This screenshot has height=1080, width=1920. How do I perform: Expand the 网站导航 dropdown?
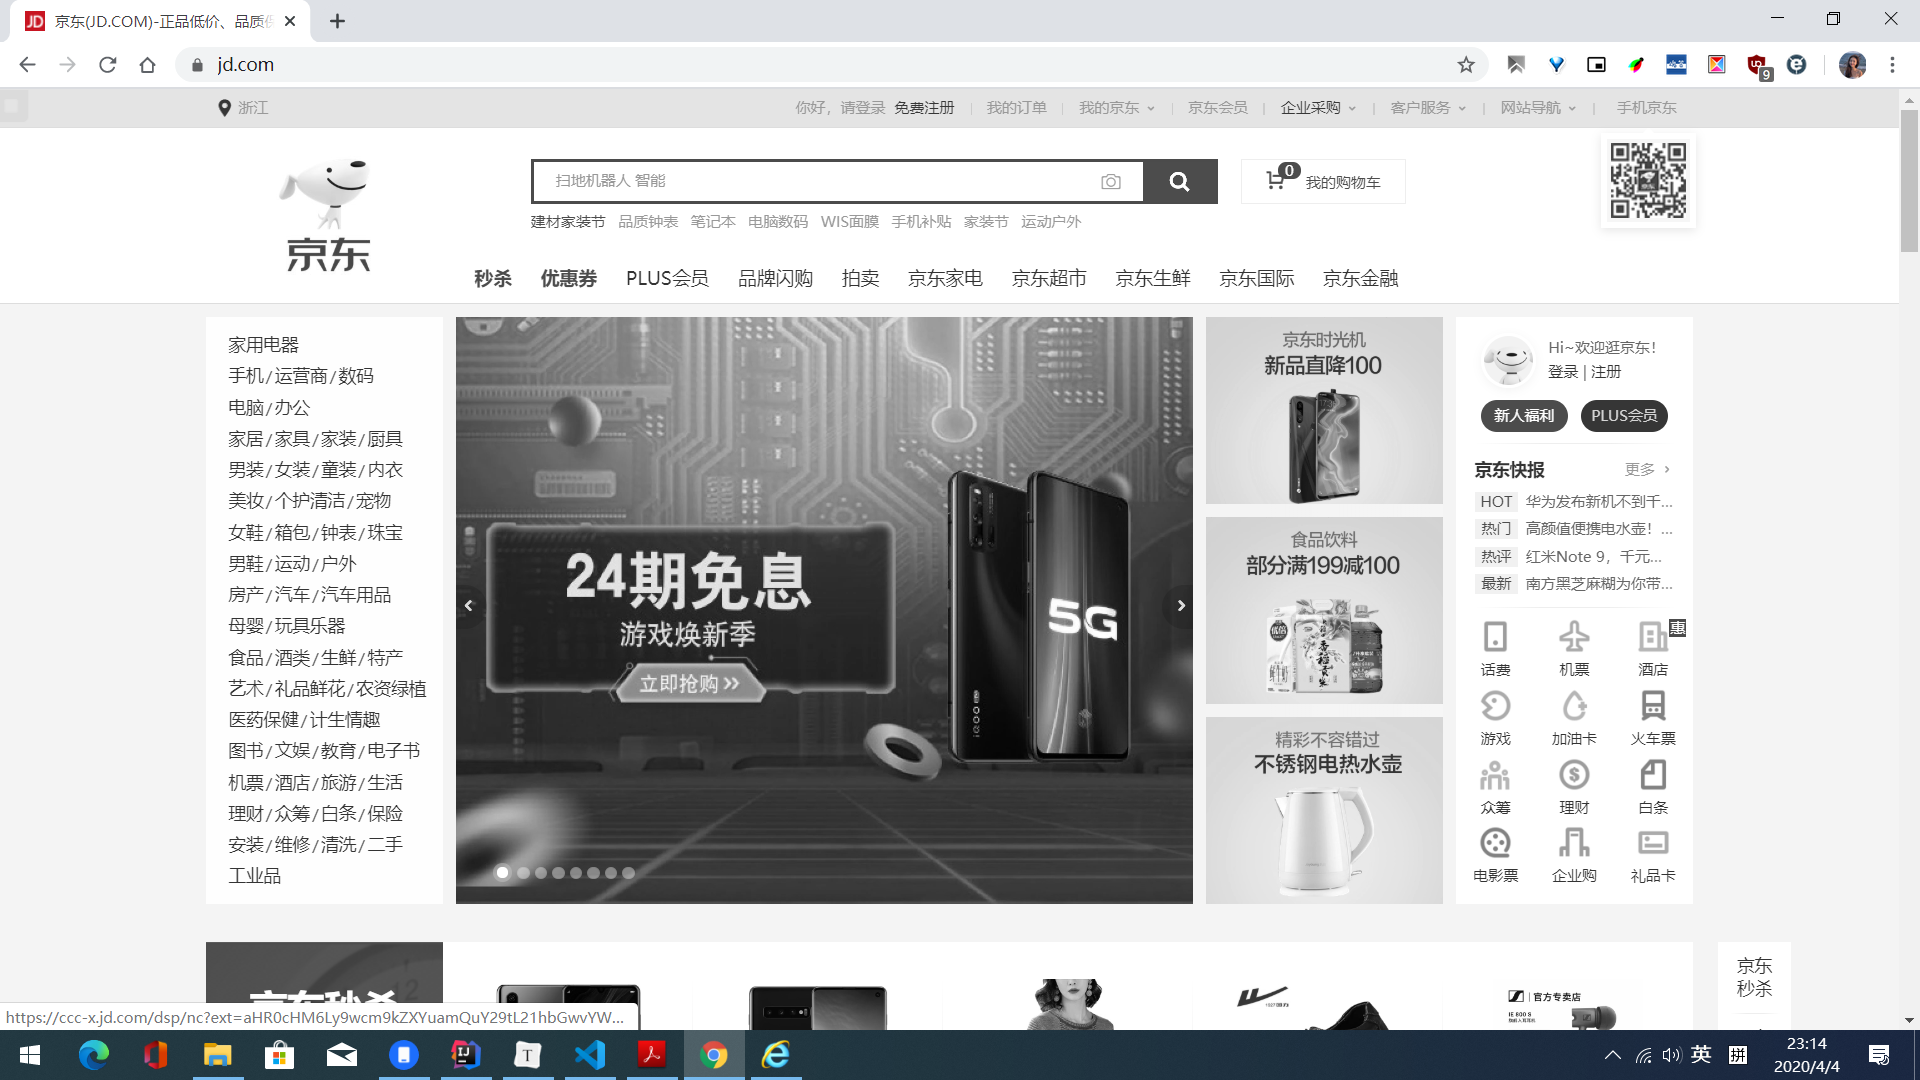(x=1533, y=107)
